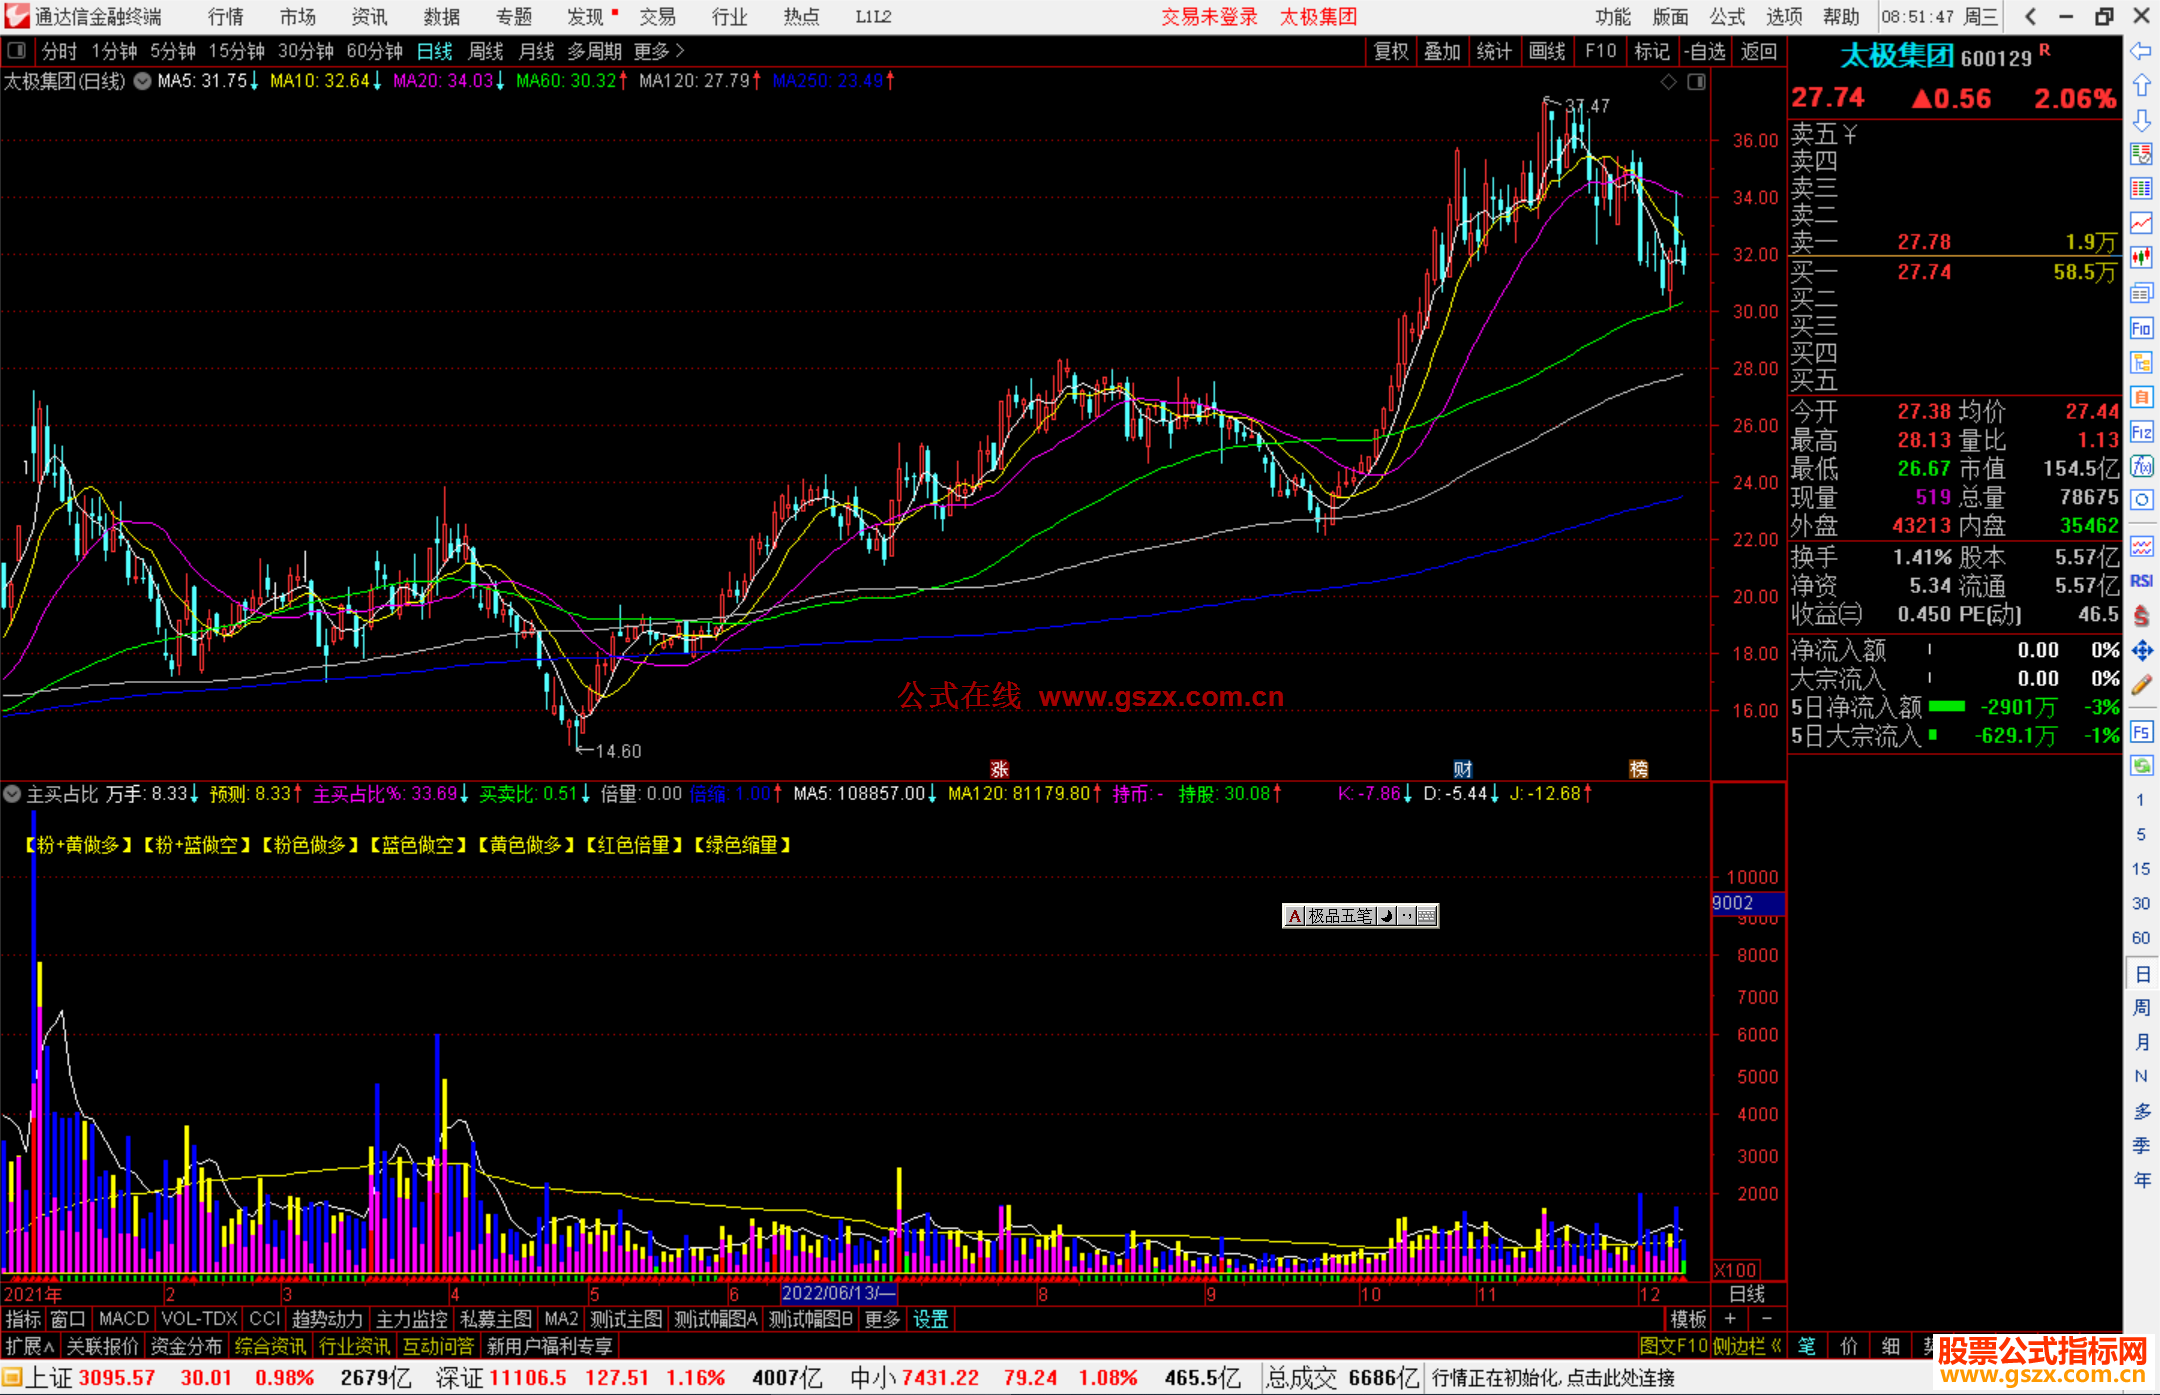Click the candlestick chart icon in sidebar
The height and width of the screenshot is (1395, 2160).
tap(2141, 257)
